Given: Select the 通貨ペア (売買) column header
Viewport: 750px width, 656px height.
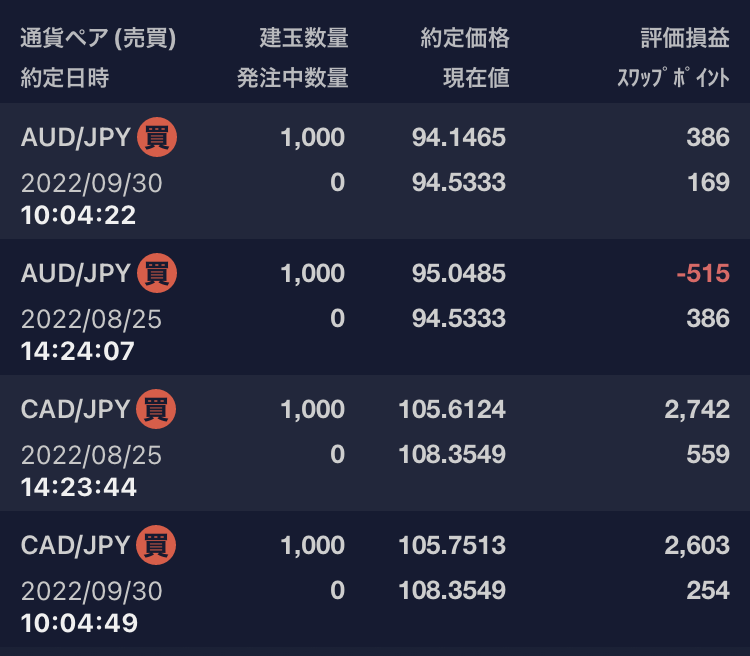Looking at the screenshot, I should click(x=98, y=39).
